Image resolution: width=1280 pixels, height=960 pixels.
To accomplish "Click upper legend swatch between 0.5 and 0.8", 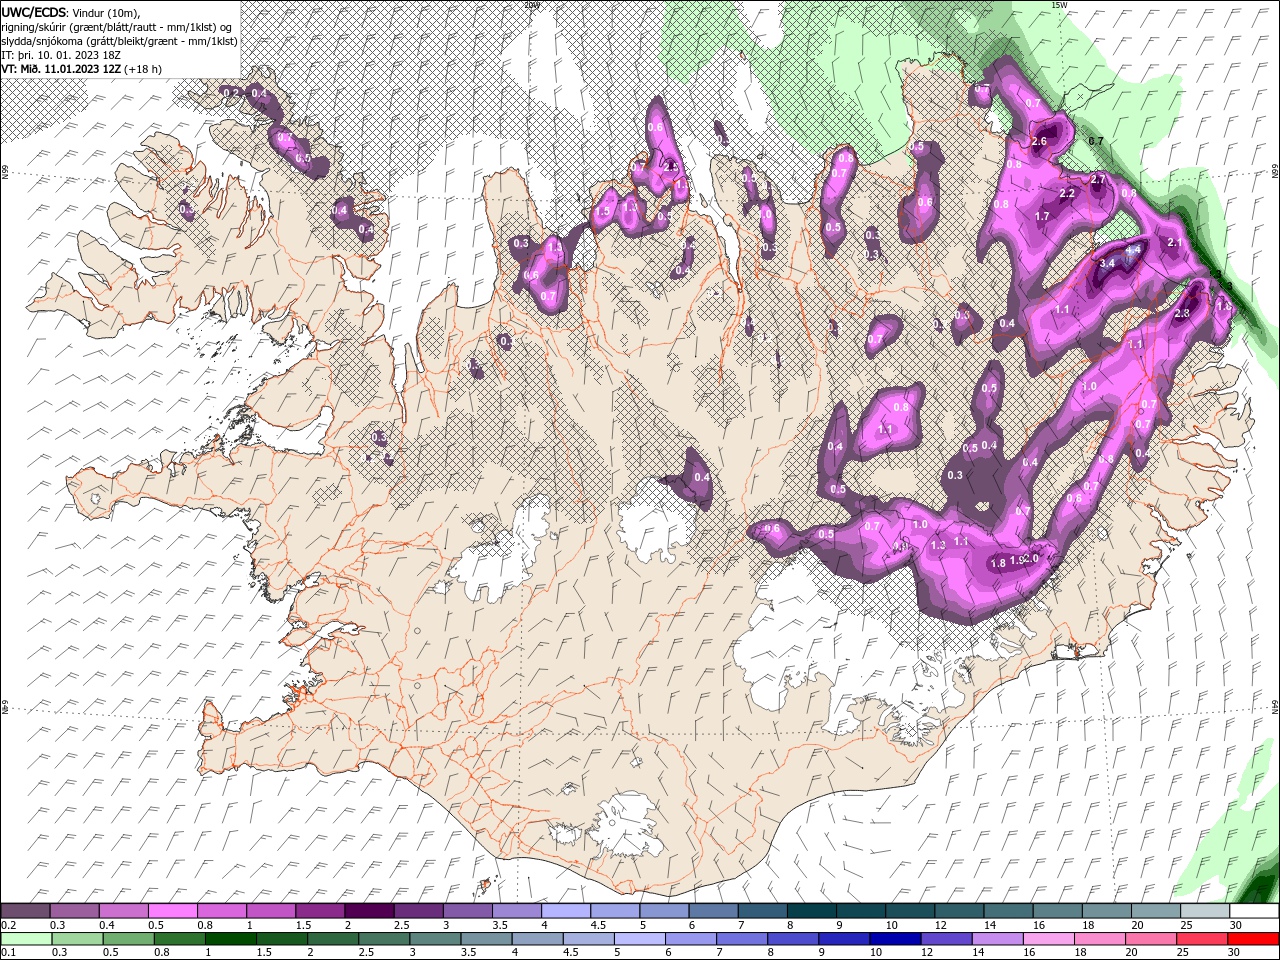I will click(x=173, y=911).
